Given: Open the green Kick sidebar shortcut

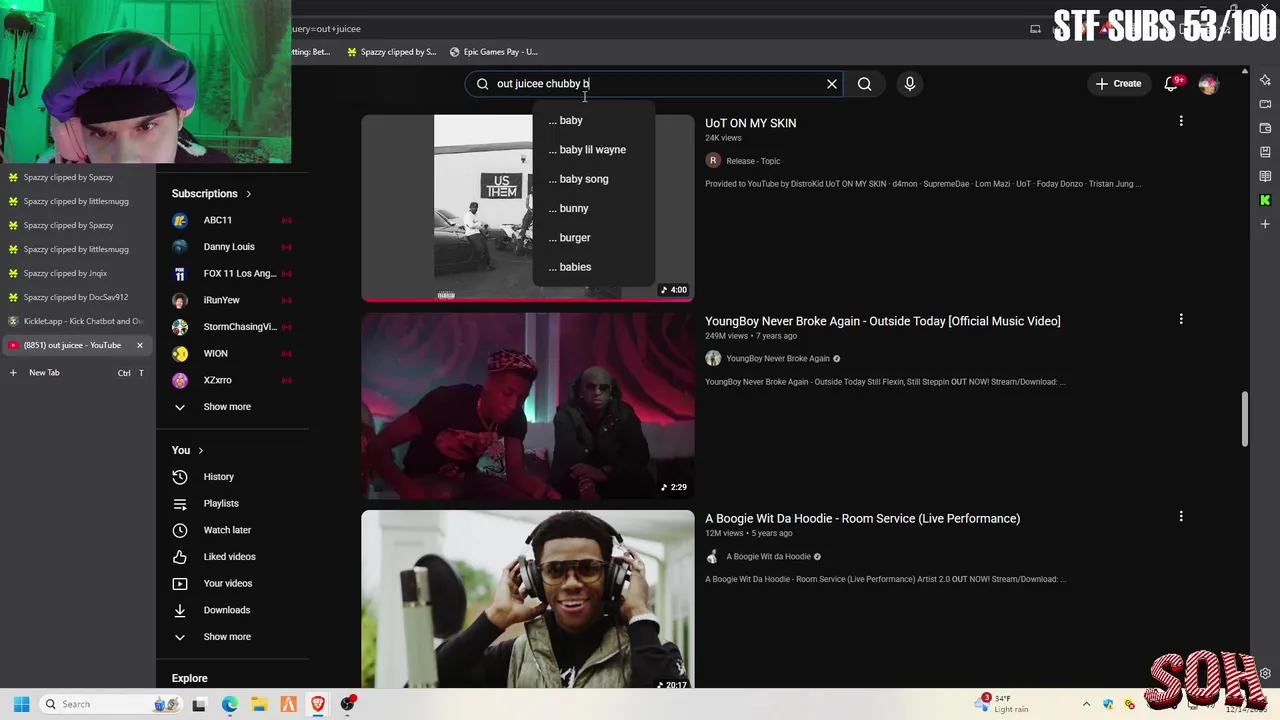Looking at the screenshot, I should (x=1265, y=200).
